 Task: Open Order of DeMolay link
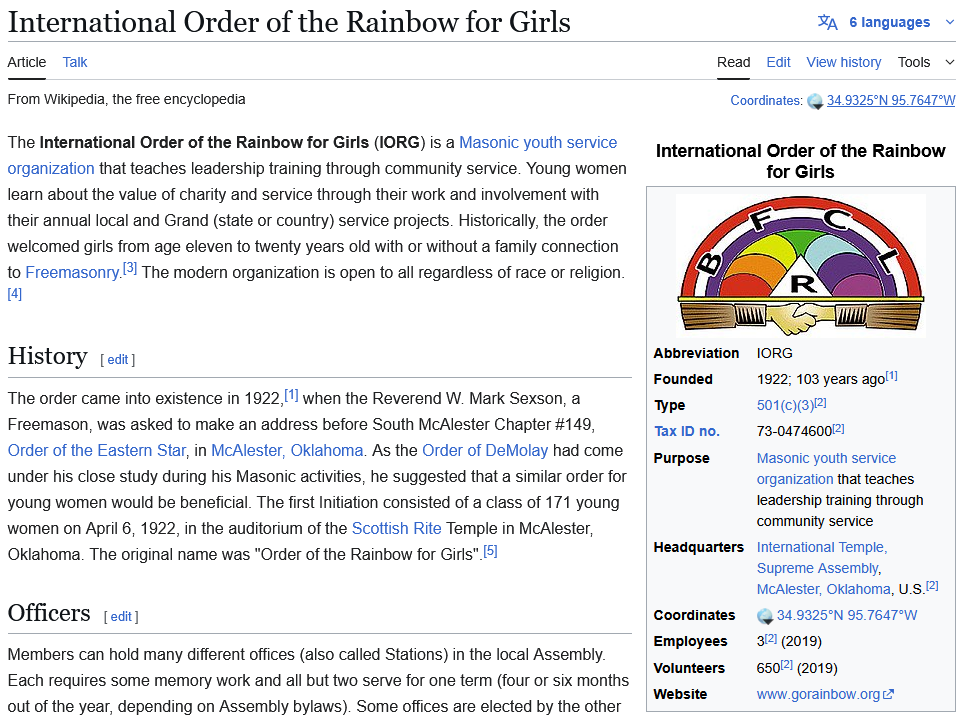click(x=485, y=451)
